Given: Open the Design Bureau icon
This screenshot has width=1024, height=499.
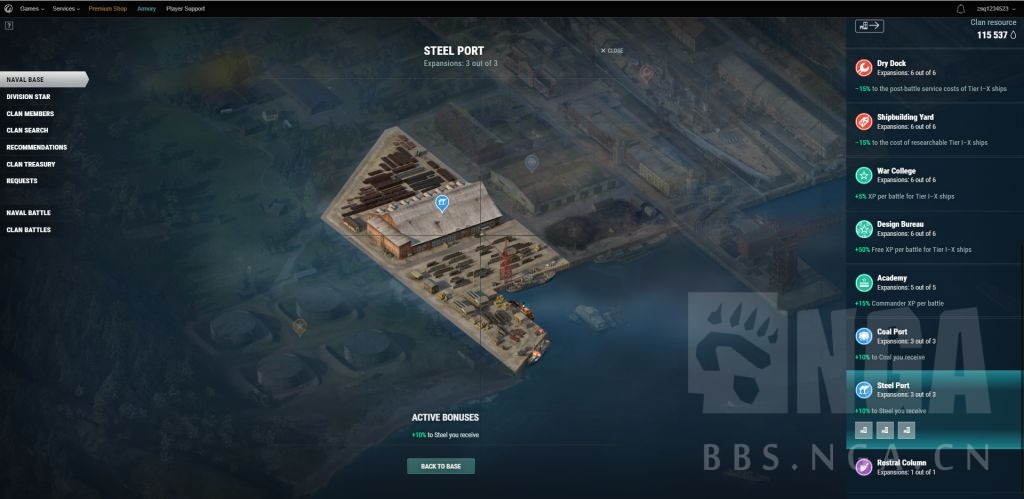Looking at the screenshot, I should click(x=863, y=229).
